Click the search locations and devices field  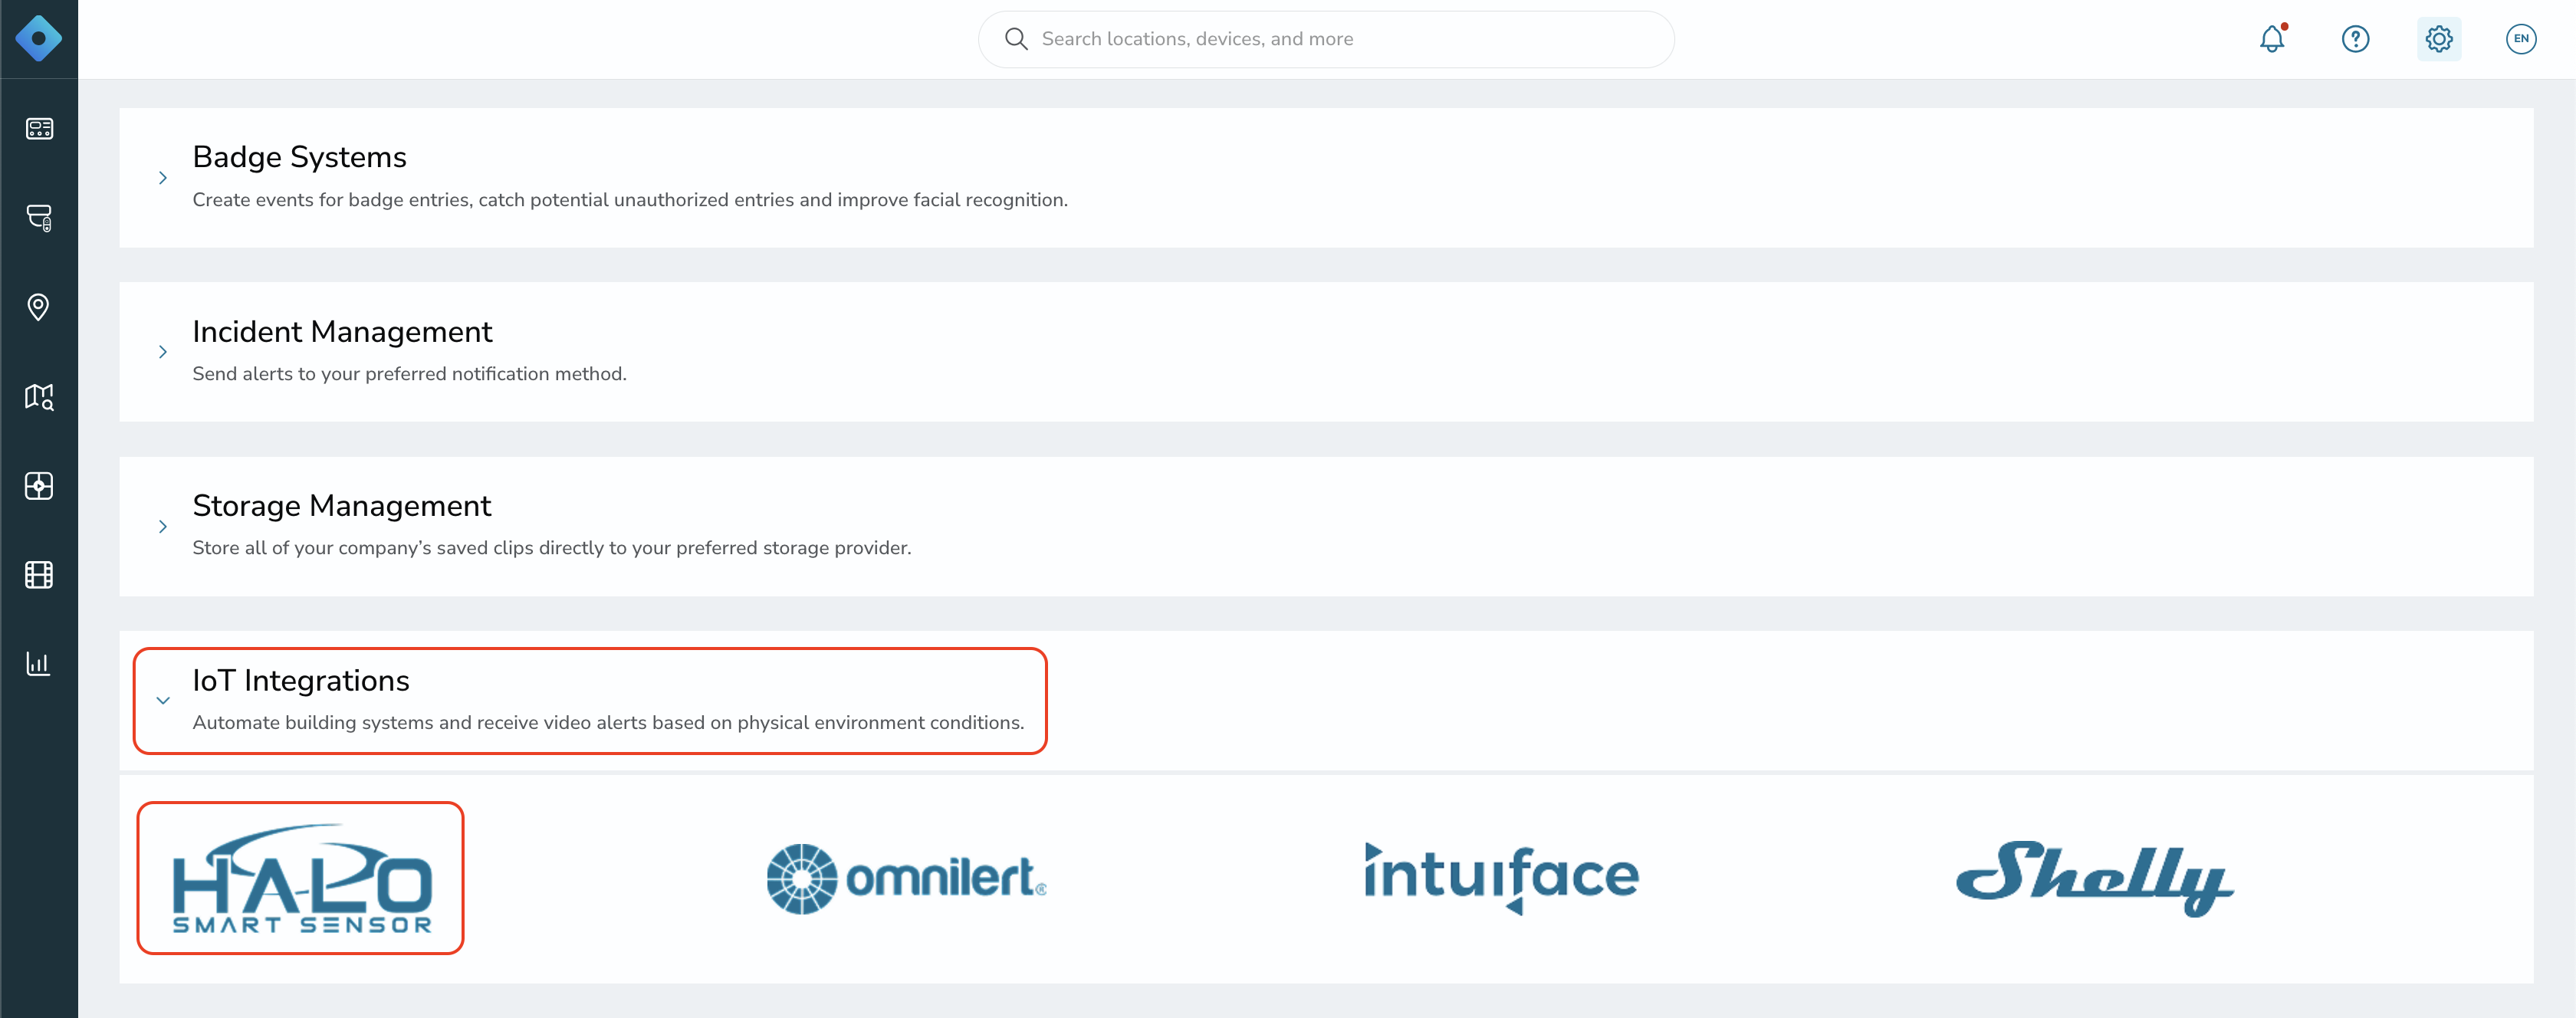1326,39
